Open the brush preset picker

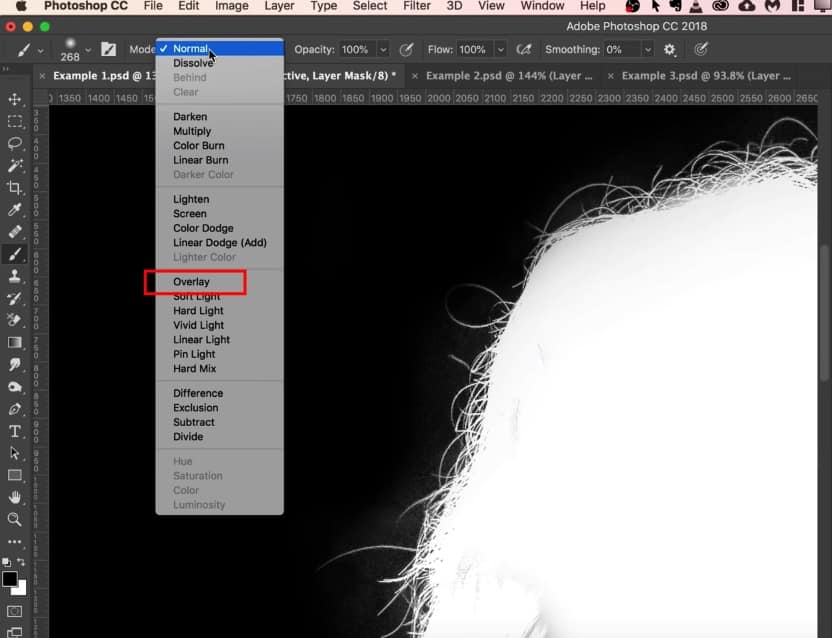coord(88,49)
